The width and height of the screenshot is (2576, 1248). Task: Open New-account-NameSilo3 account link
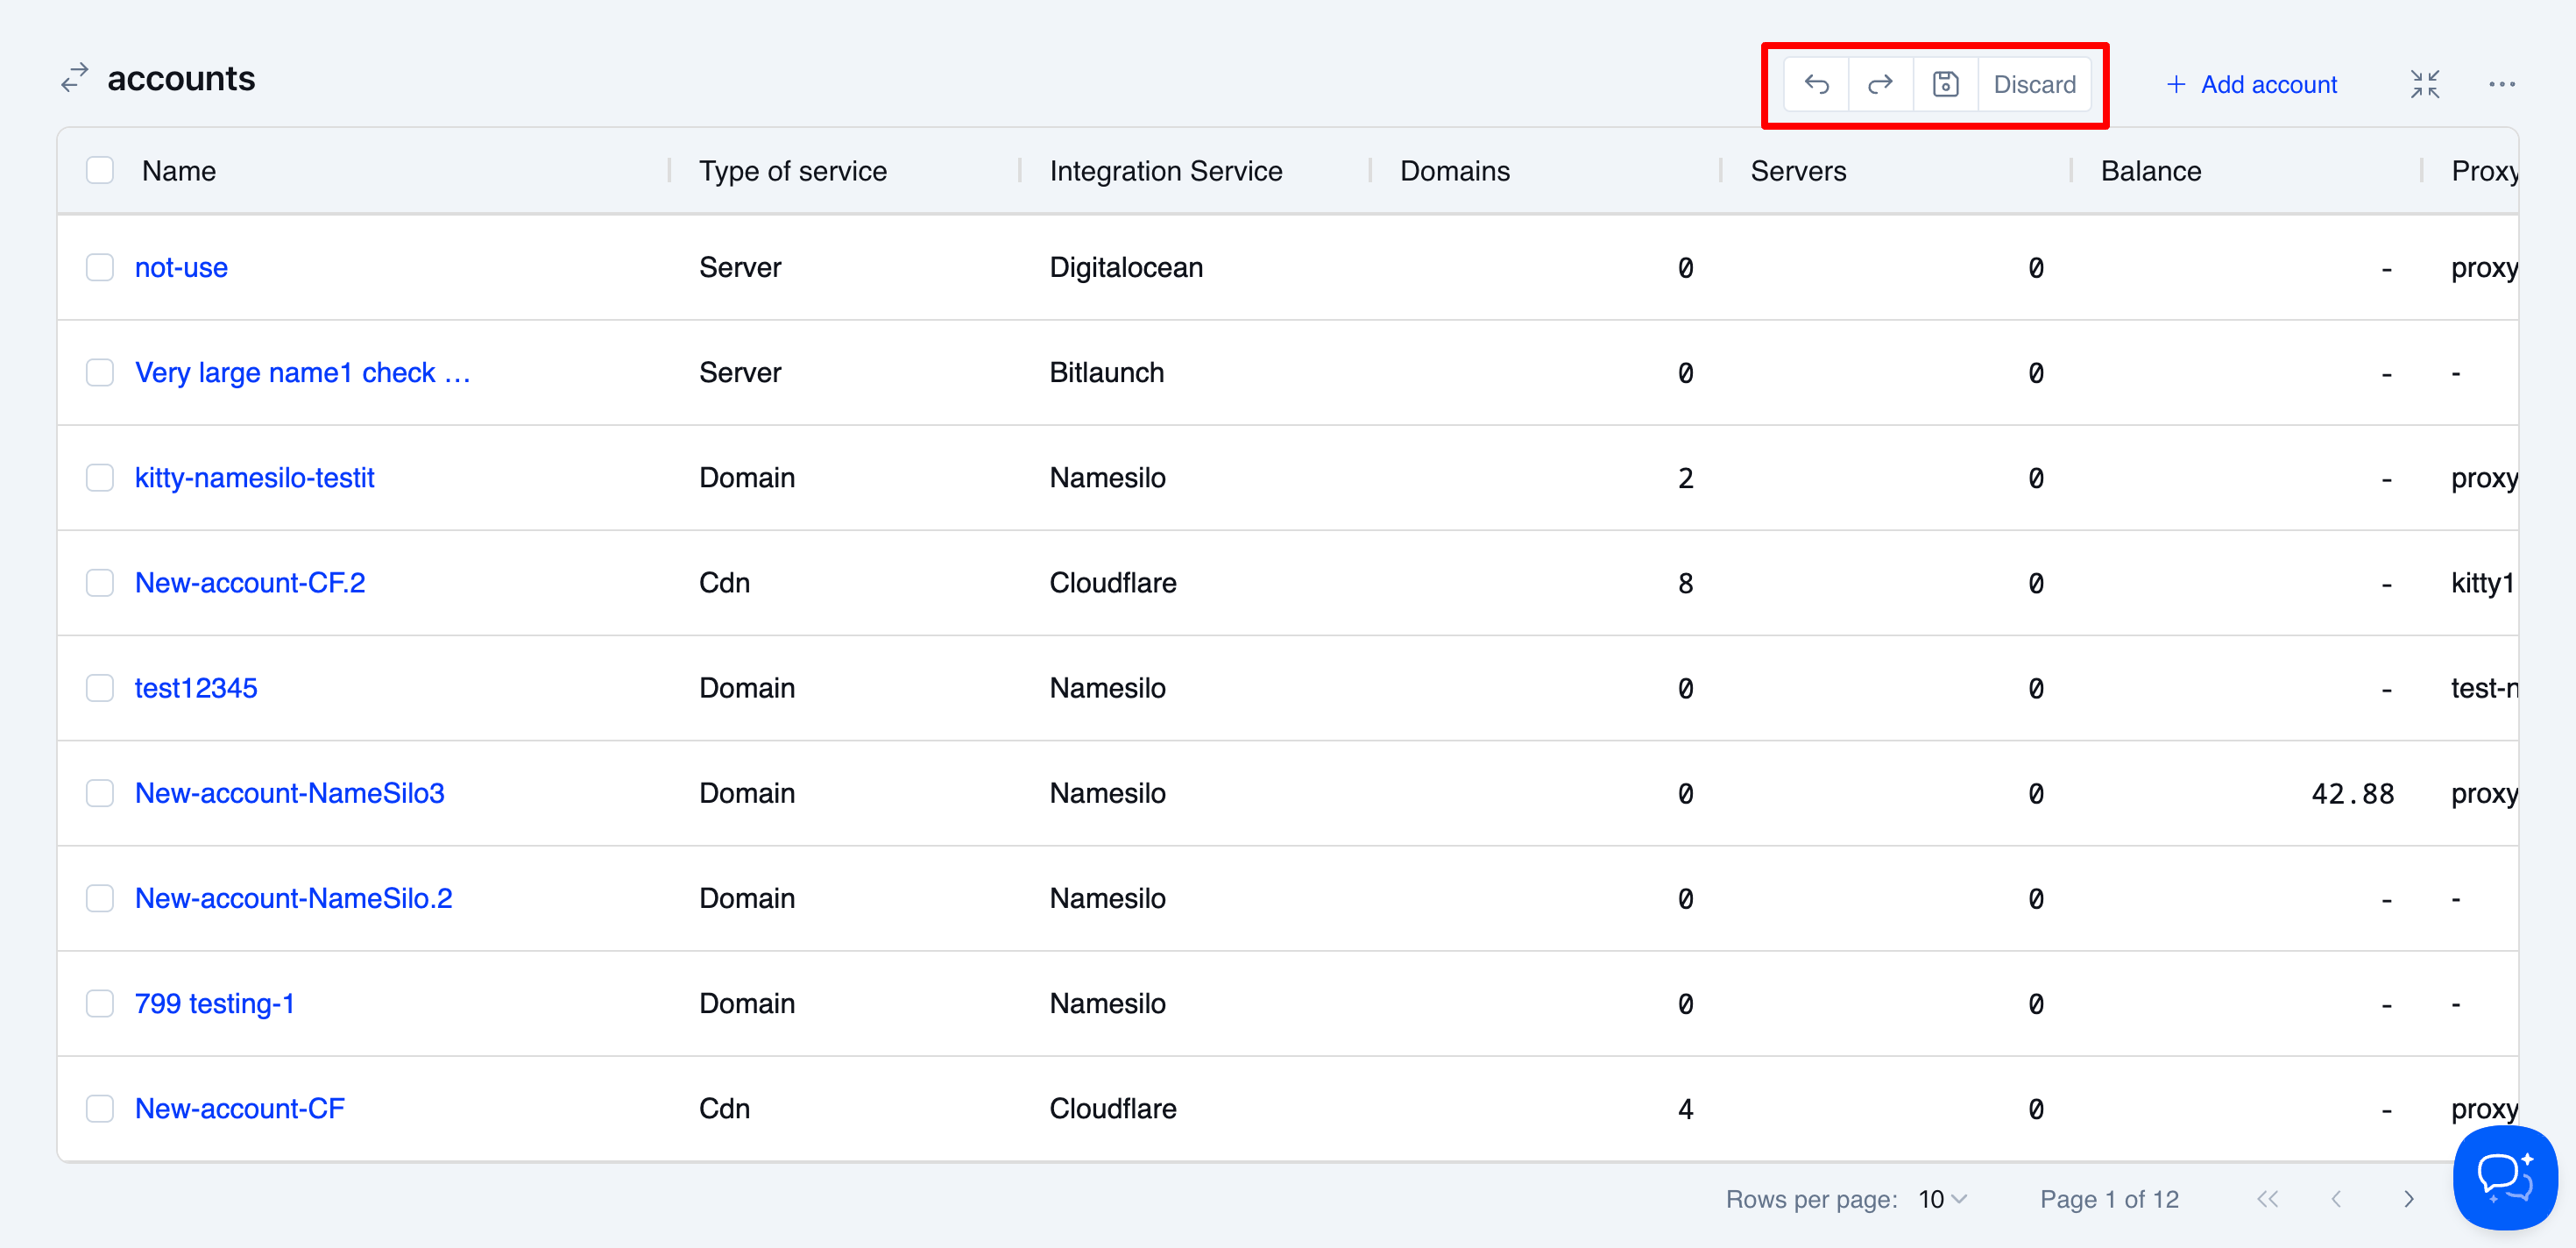point(289,793)
